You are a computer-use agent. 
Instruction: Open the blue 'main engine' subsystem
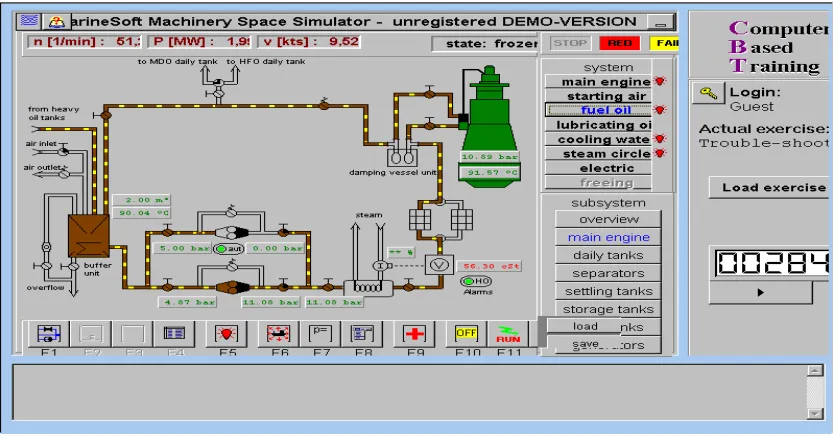[x=608, y=237]
